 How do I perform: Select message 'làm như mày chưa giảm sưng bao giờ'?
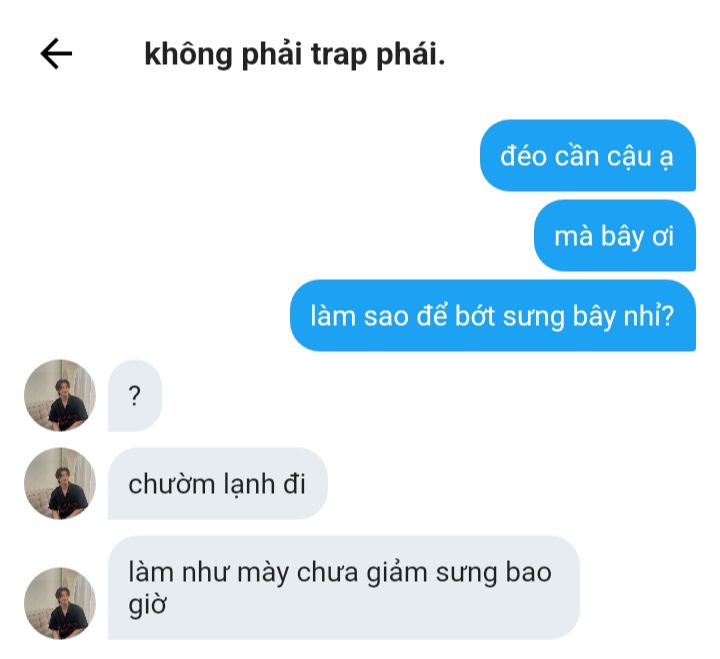[343, 587]
